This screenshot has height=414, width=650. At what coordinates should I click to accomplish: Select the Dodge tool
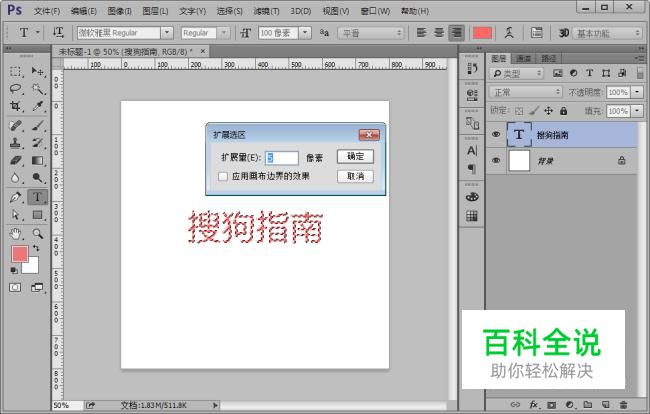pyautogui.click(x=37, y=178)
